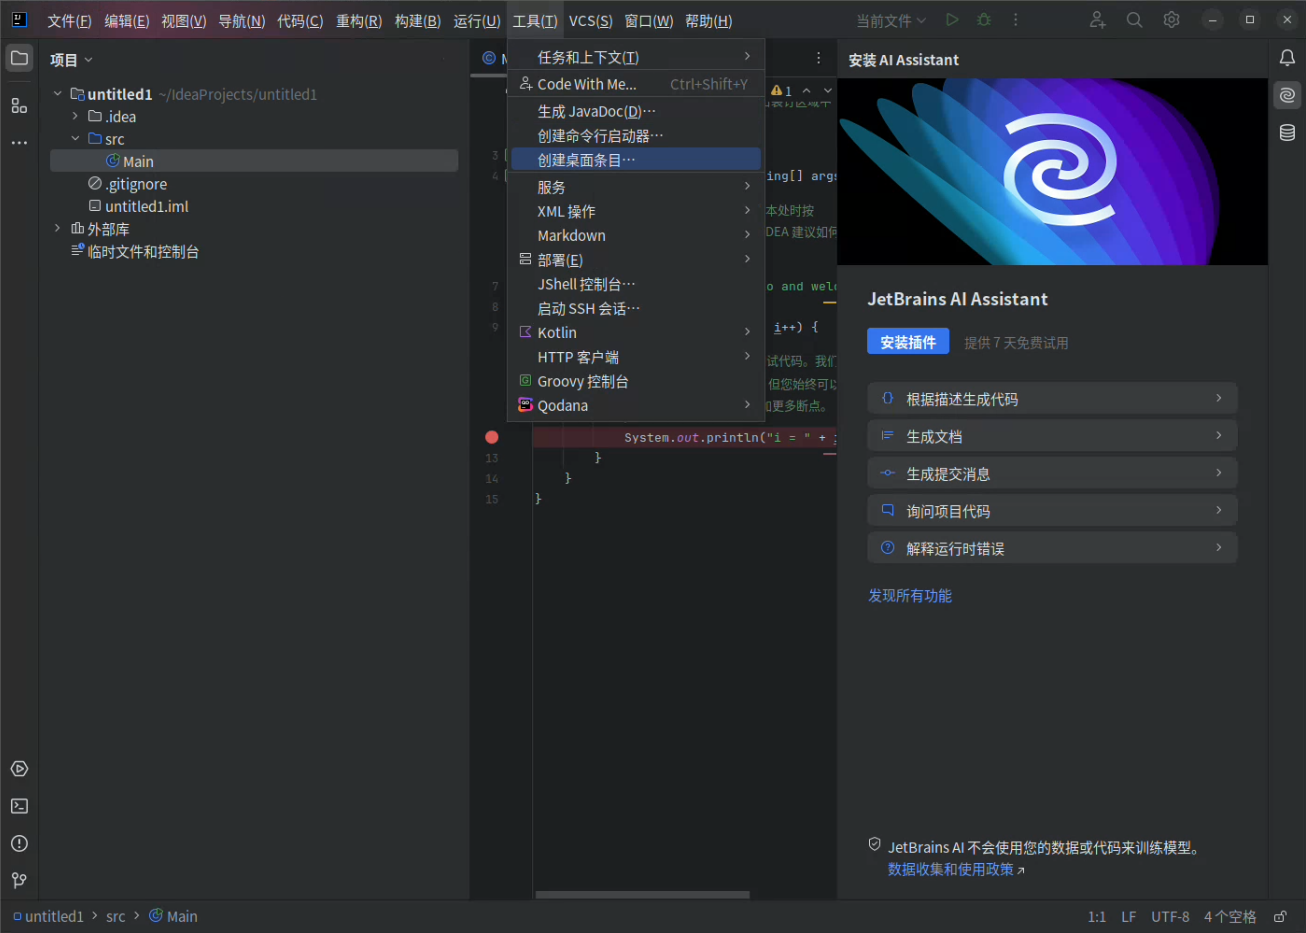Viewport: 1306px width, 933px height.
Task: Open the Git version control tool window
Action: point(19,881)
